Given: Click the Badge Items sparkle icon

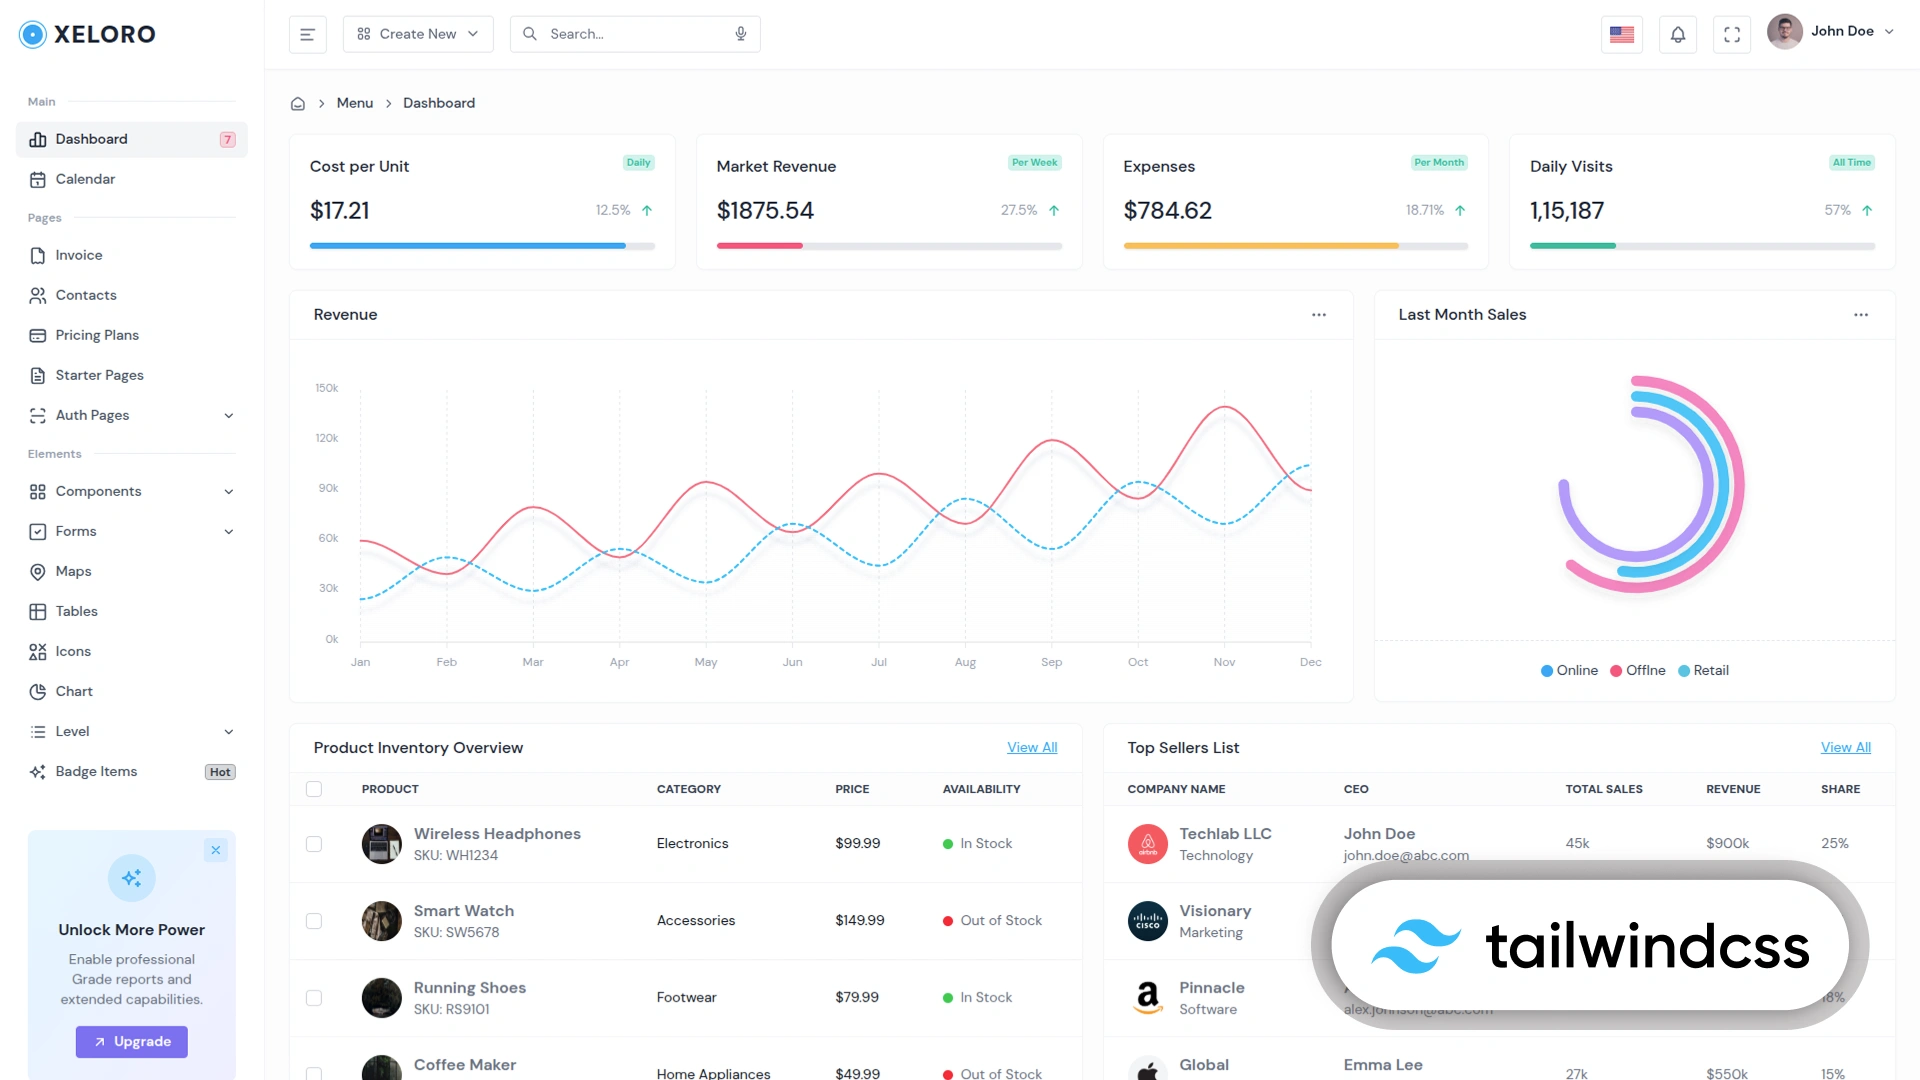Looking at the screenshot, I should (38, 771).
